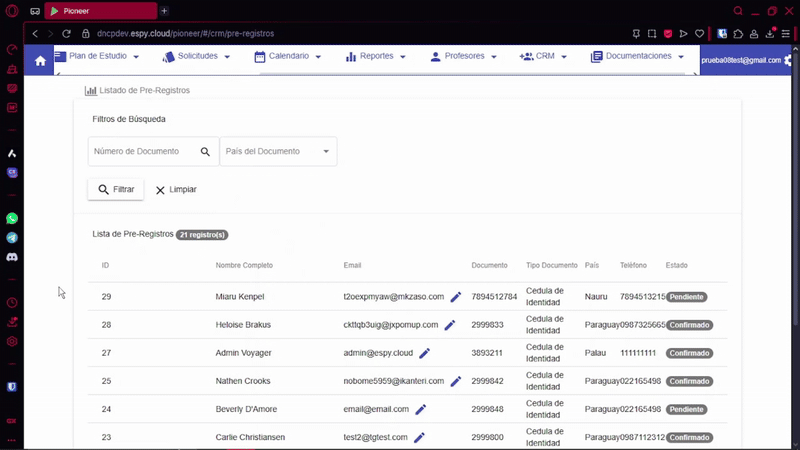800x450 pixels.
Task: Edit the email for Admin Voyager
Action: pyautogui.click(x=425, y=353)
